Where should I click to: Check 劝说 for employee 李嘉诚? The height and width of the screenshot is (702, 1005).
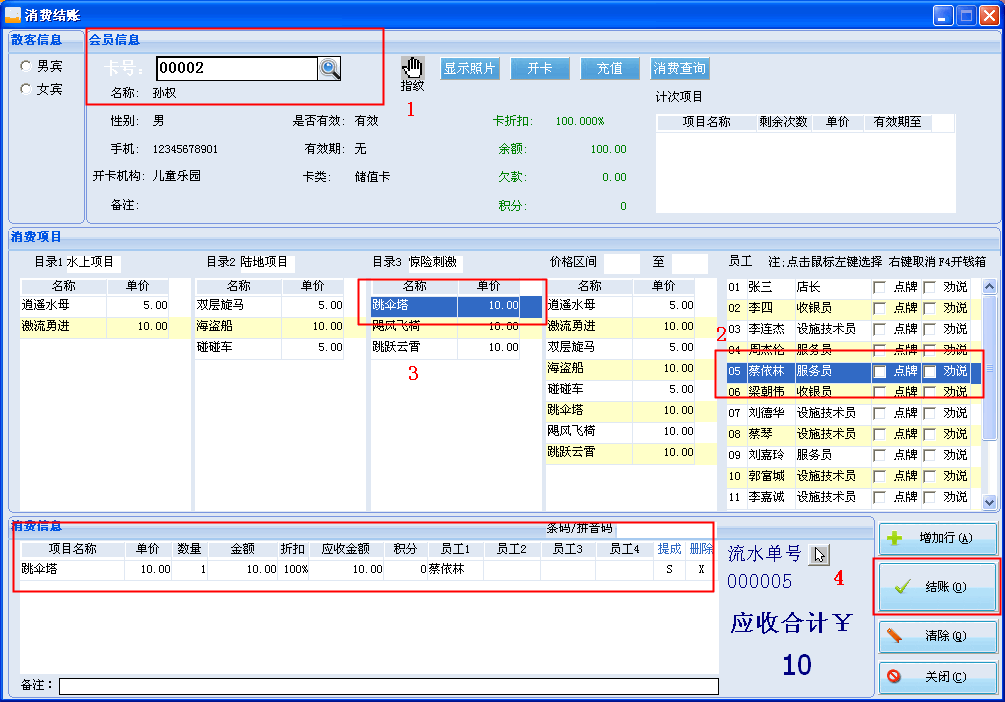coord(929,497)
